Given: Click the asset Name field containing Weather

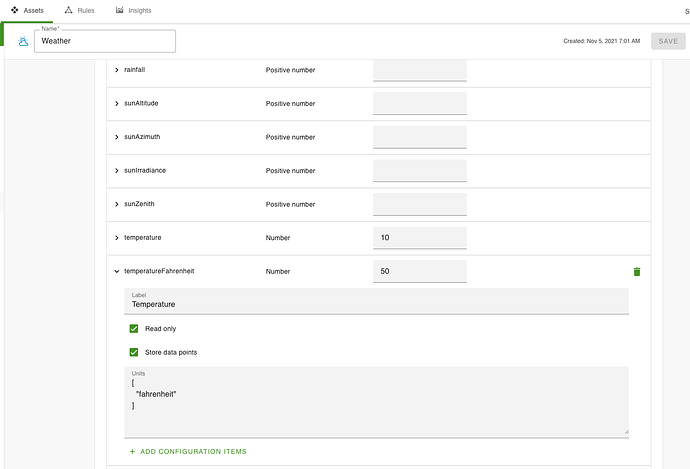Looking at the screenshot, I should 104,41.
